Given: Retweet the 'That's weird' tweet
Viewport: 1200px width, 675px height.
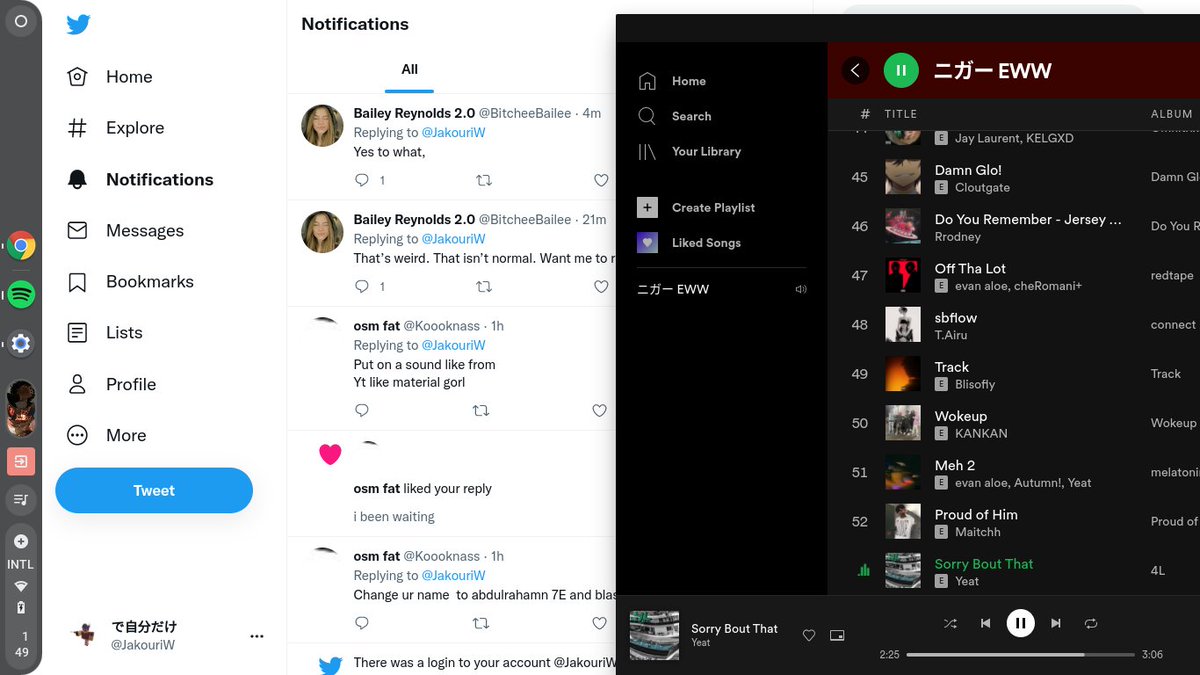Looking at the screenshot, I should tap(483, 286).
